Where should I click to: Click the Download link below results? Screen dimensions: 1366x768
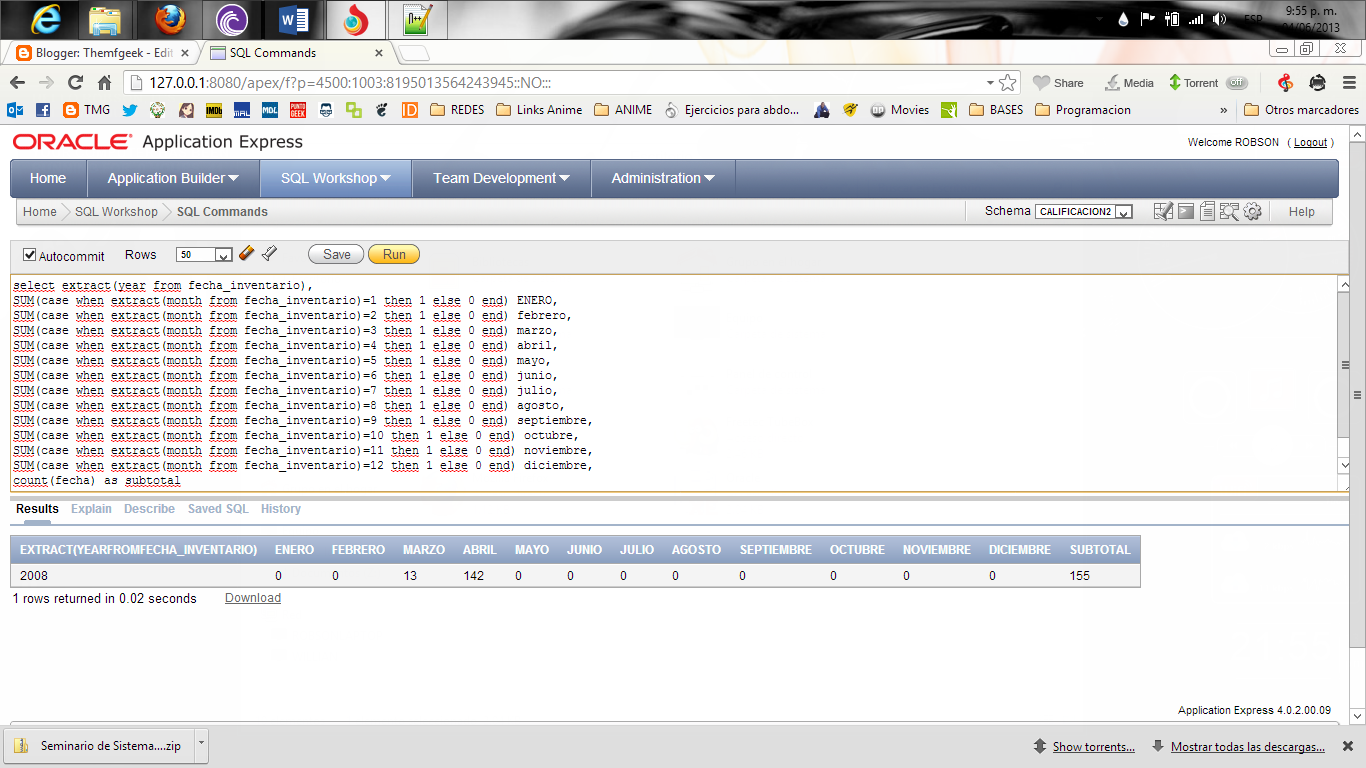point(252,597)
